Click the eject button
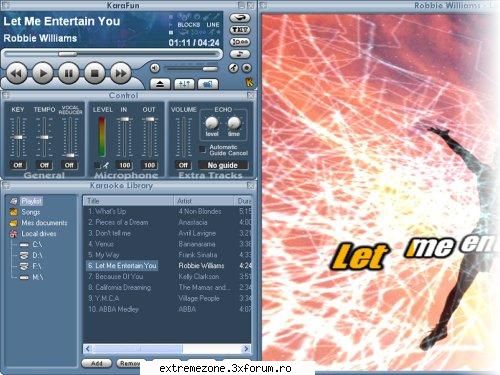This screenshot has height=375, width=500. [x=160, y=84]
